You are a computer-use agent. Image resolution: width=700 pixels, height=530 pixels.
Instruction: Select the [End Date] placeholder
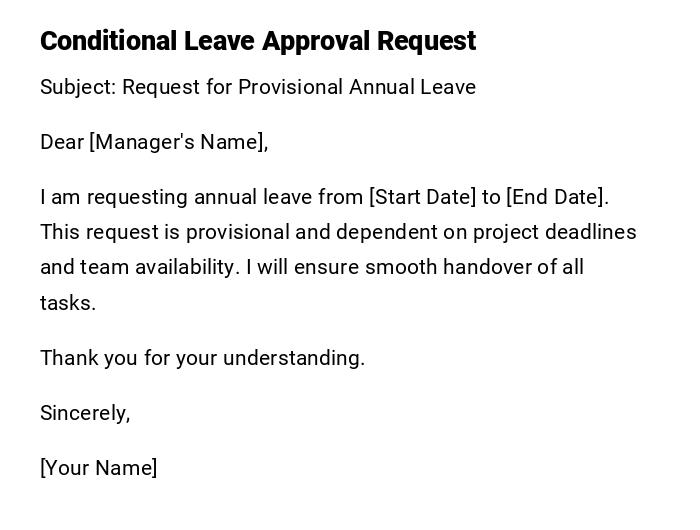click(x=557, y=197)
